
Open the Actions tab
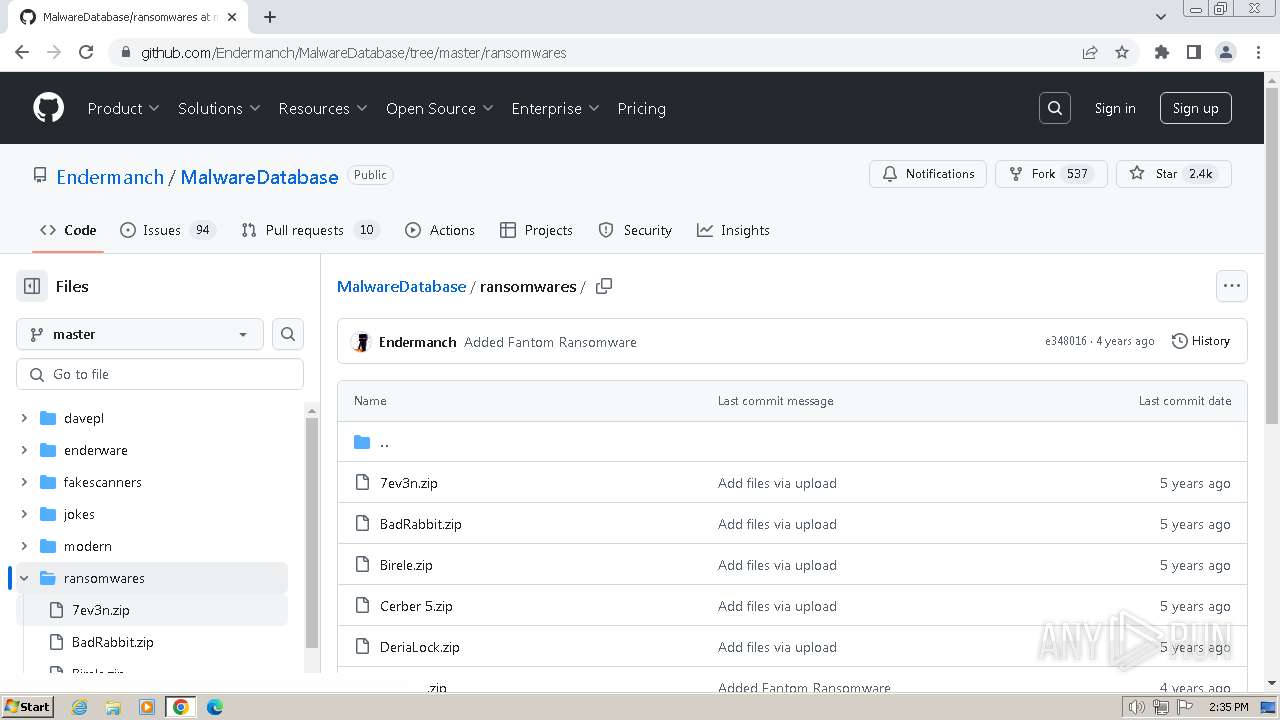(440, 230)
